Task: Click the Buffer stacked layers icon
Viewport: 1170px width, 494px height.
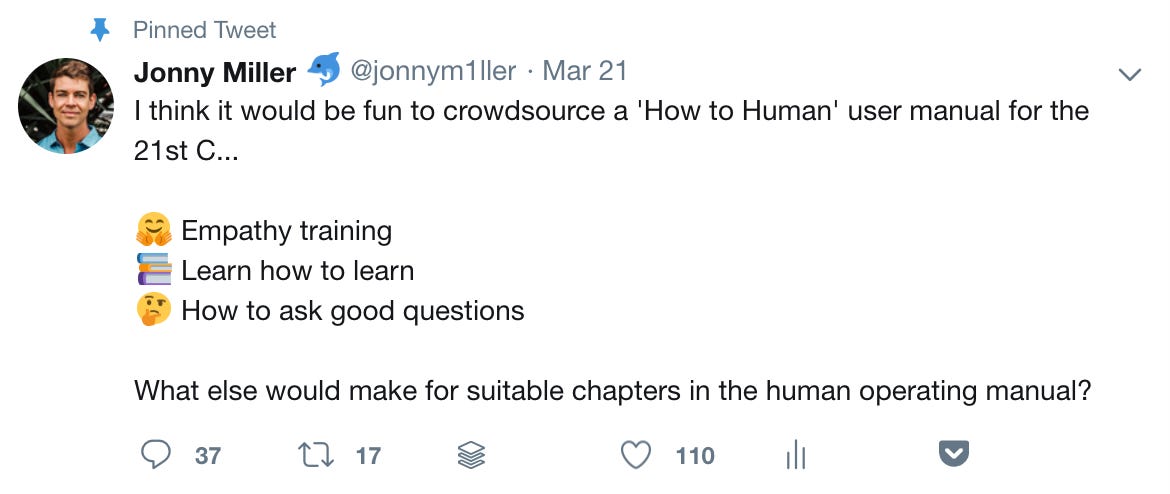Action: point(471,454)
